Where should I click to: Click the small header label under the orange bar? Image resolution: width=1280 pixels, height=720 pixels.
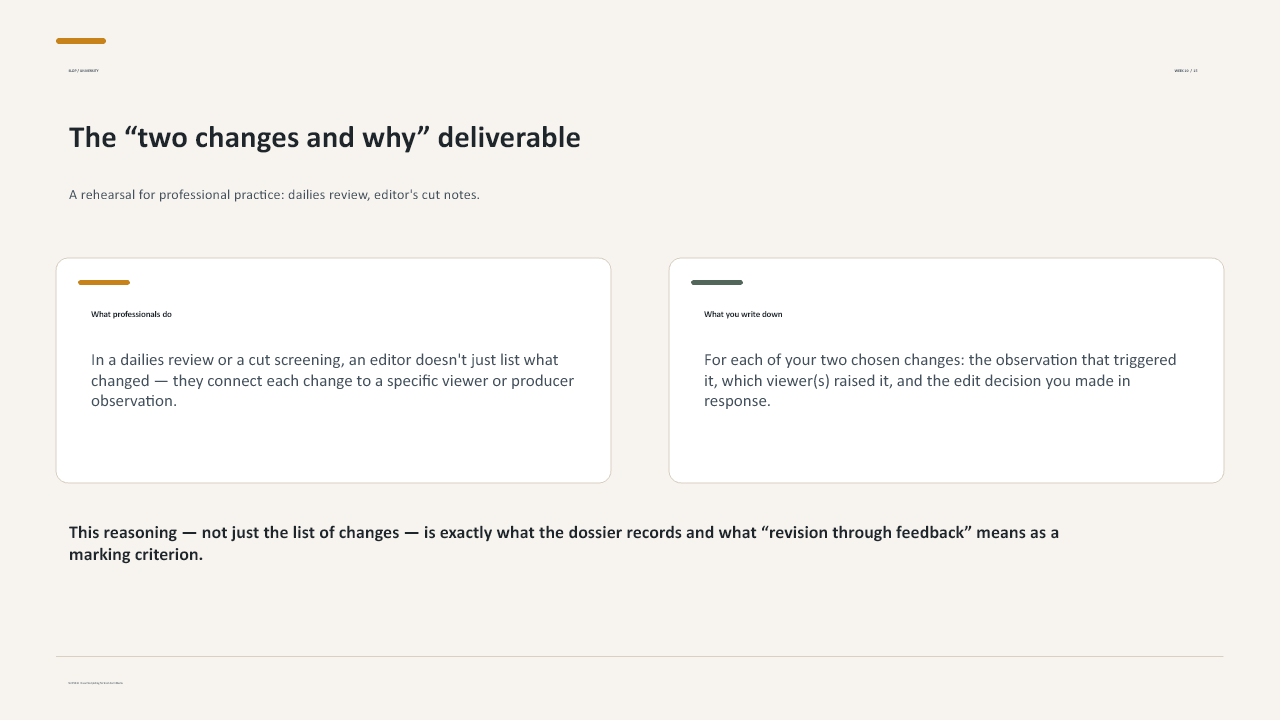84,71
